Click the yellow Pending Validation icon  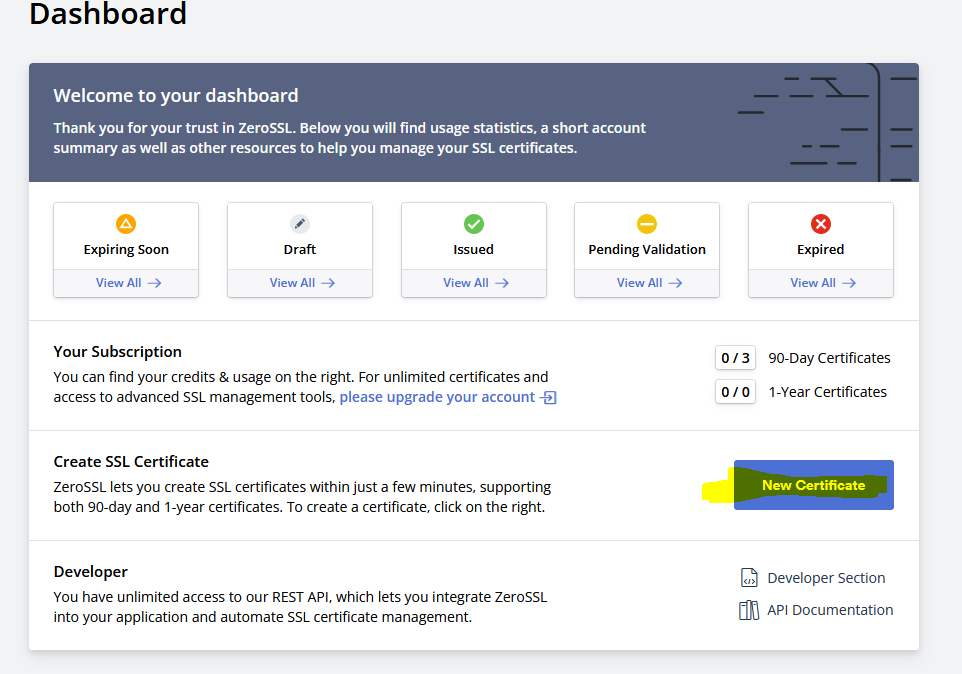click(x=647, y=224)
